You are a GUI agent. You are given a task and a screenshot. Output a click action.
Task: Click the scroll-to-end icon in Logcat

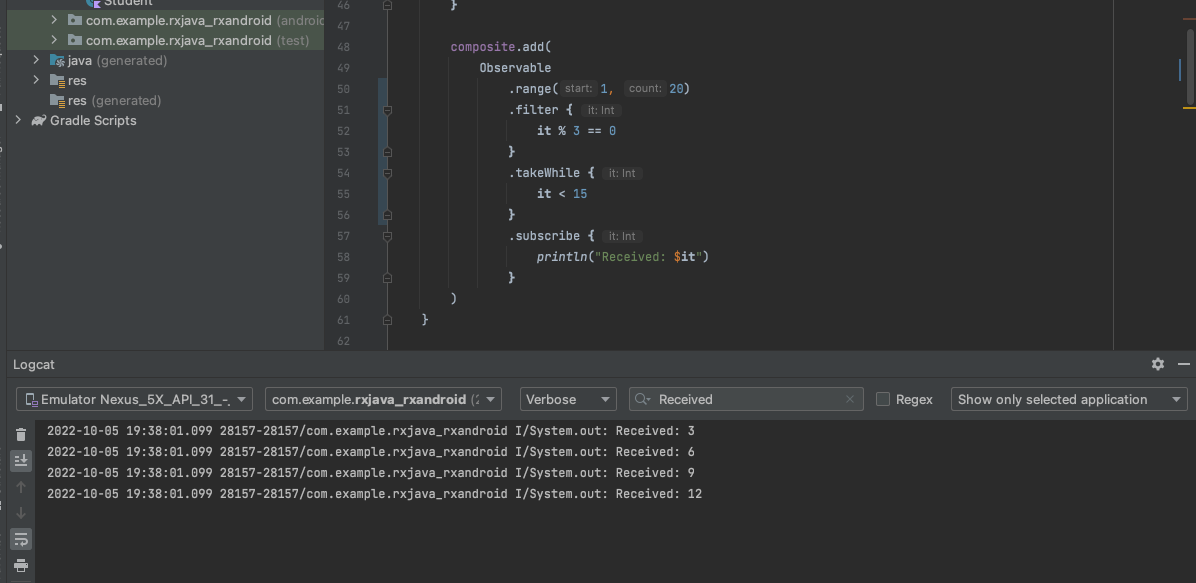tap(20, 461)
